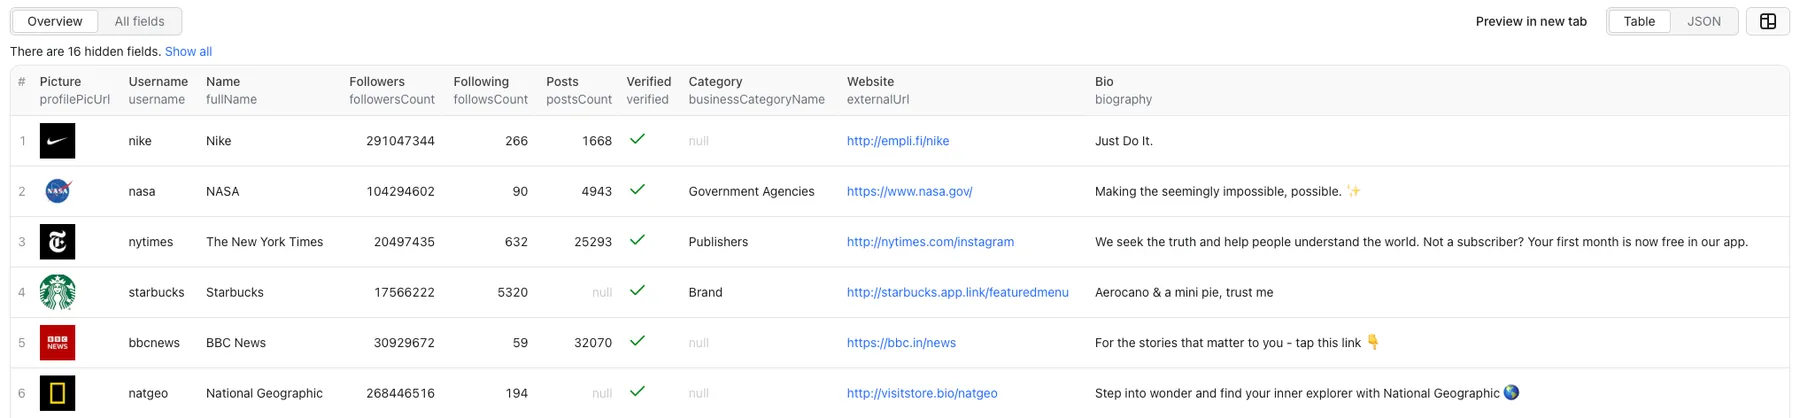The image size is (1800, 418).
Task: Click verified checkmark in nike row
Action: point(637,139)
